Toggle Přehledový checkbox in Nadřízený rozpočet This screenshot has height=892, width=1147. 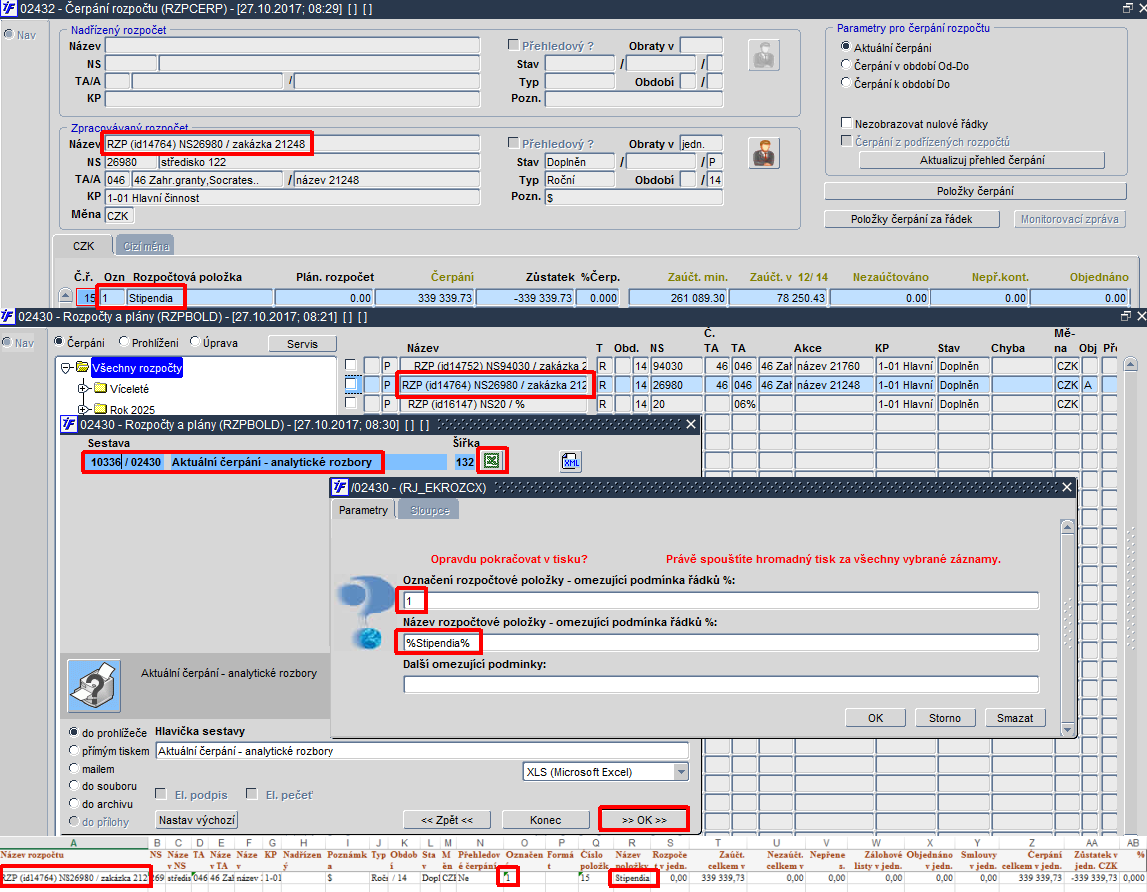pos(514,45)
